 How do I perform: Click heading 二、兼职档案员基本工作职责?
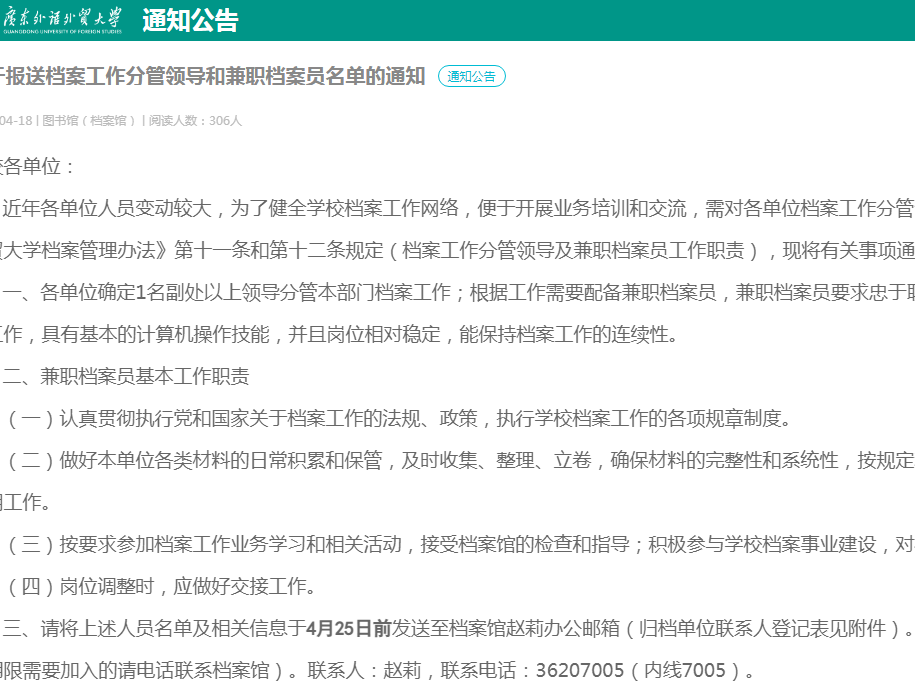[x=126, y=376]
